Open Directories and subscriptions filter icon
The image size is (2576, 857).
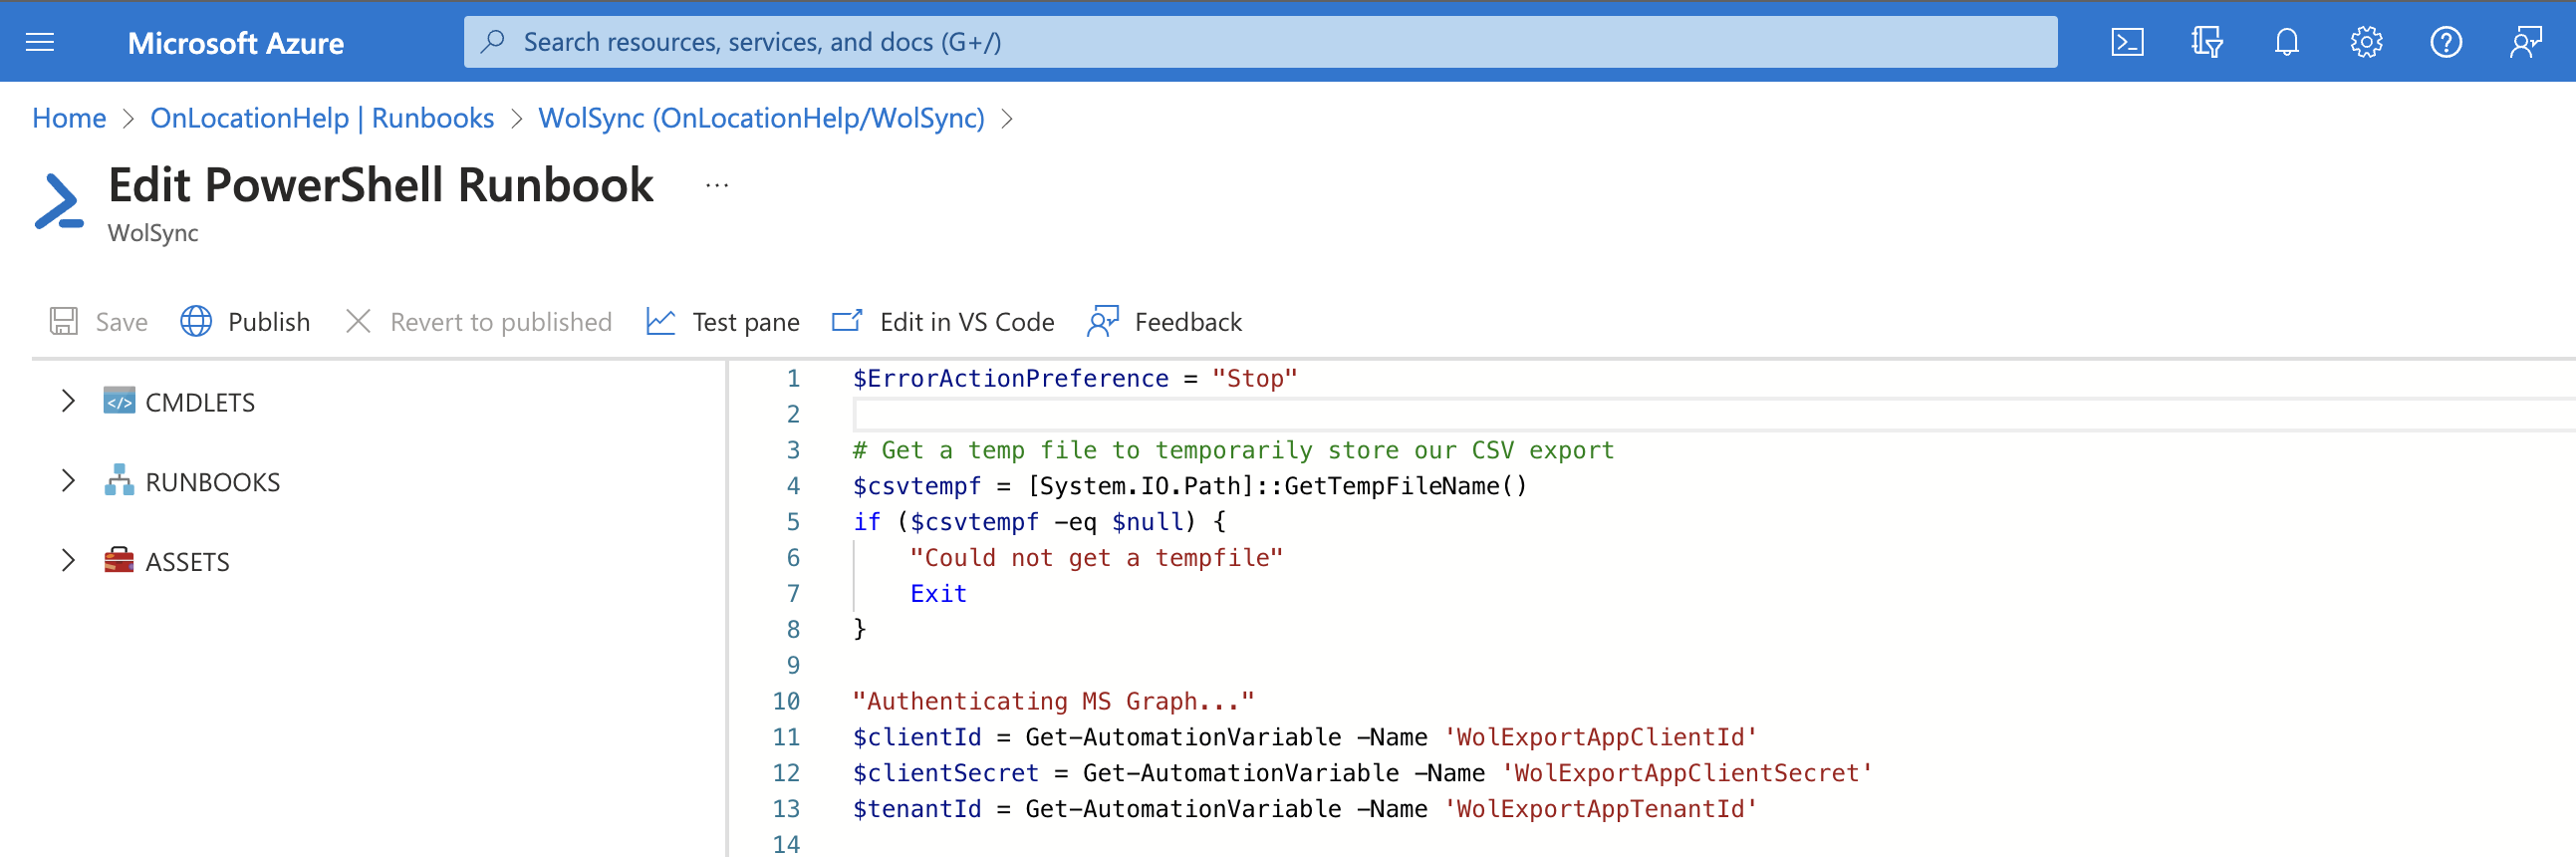click(2207, 42)
